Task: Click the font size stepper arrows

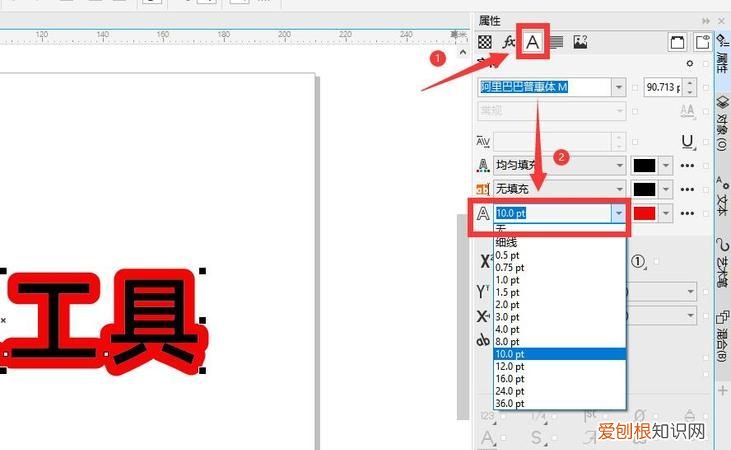Action: click(690, 87)
